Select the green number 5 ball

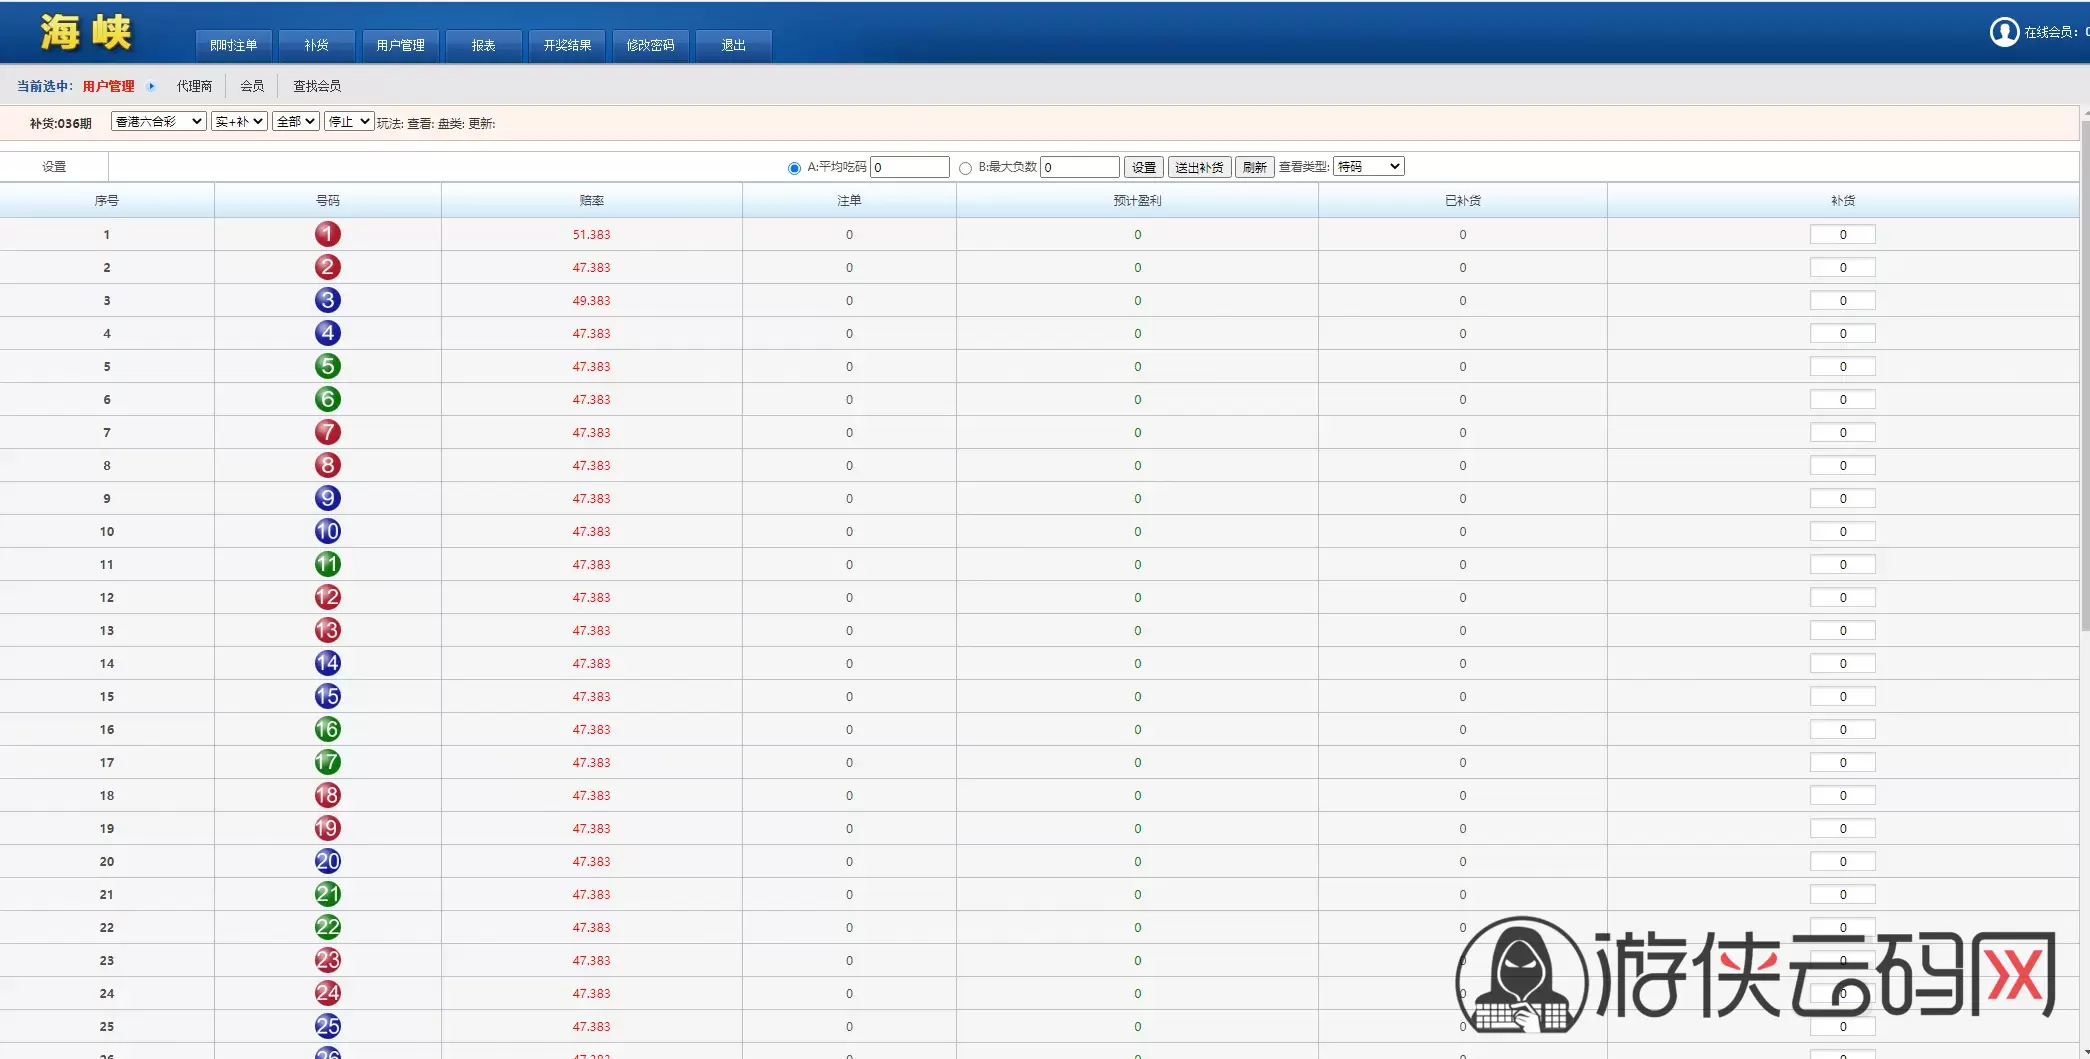coord(328,366)
